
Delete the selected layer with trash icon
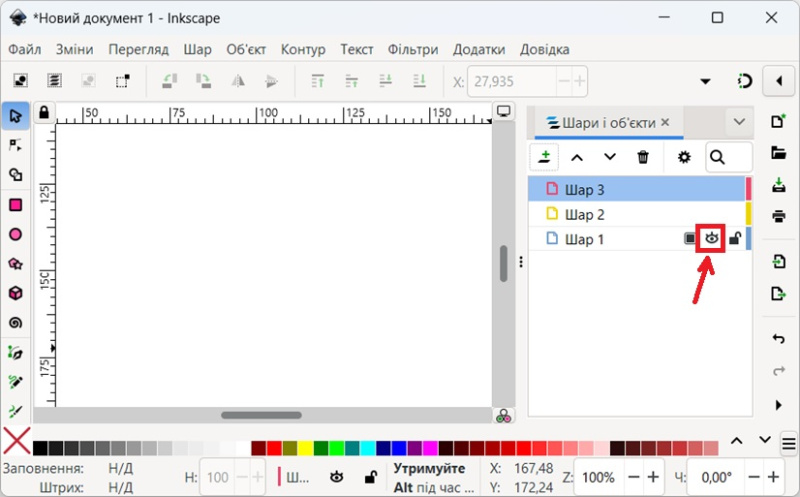[643, 157]
